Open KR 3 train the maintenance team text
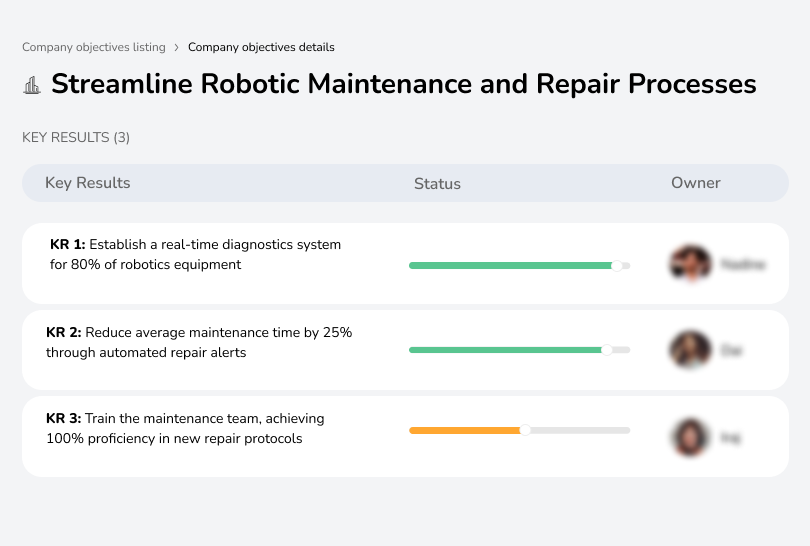Viewport: 810px width, 546px height. (185, 428)
